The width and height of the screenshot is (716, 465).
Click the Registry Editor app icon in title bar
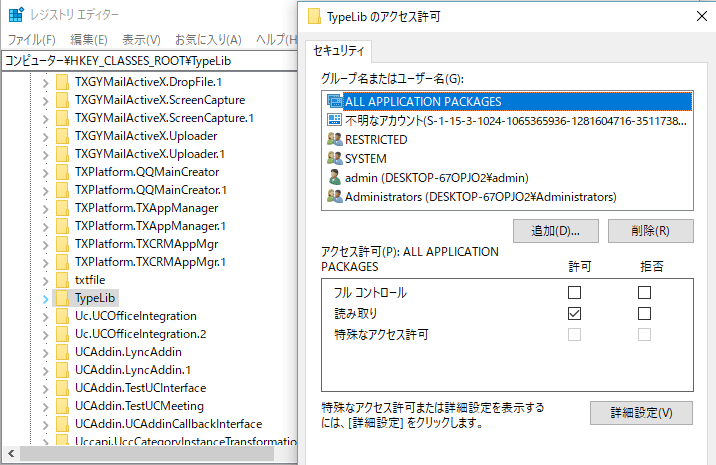tap(16, 15)
